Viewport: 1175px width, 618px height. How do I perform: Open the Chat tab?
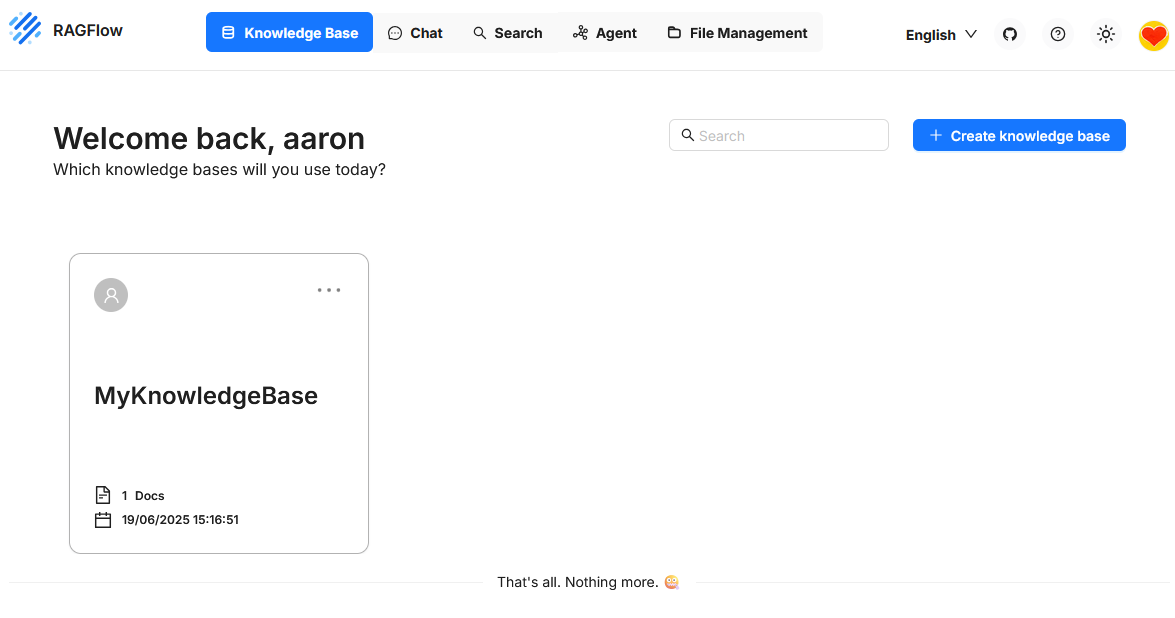[x=415, y=33]
